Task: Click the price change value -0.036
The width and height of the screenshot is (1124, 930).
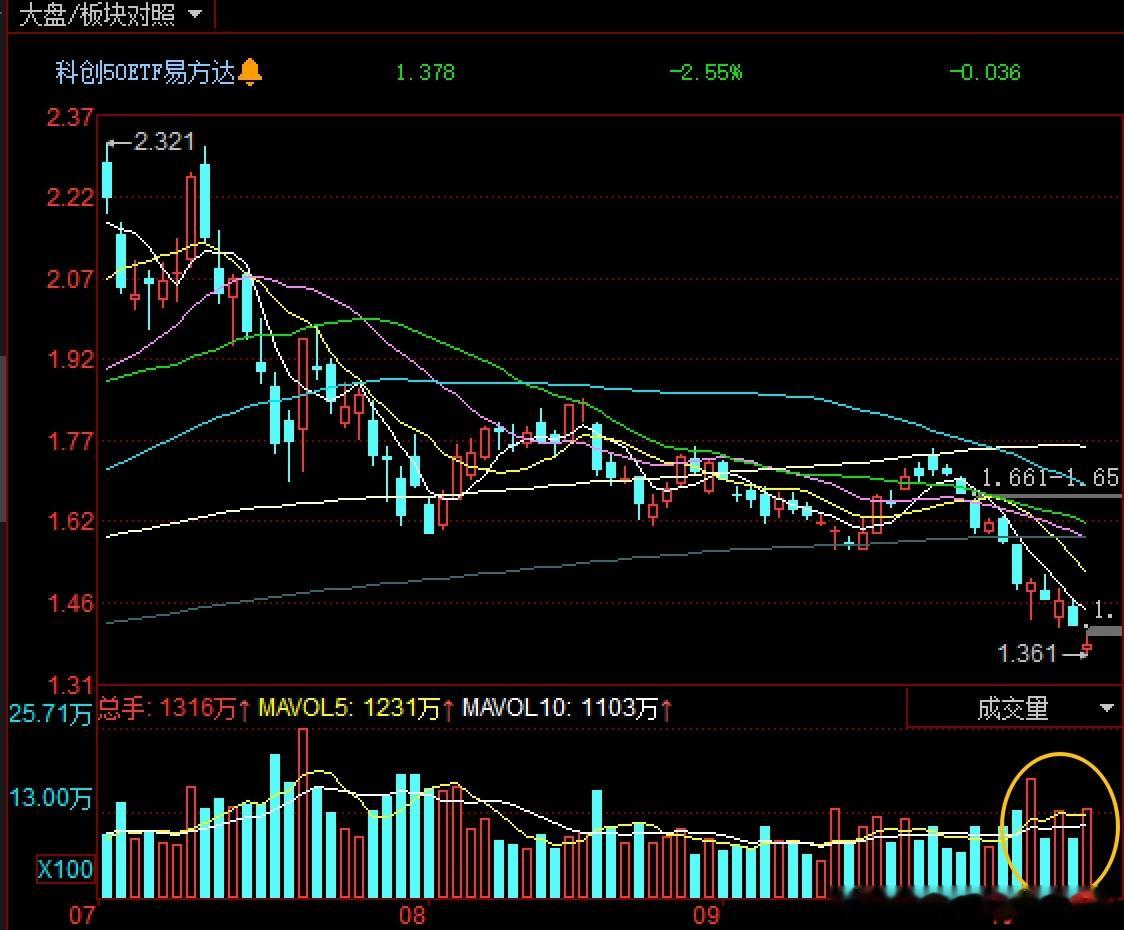Action: point(984,72)
